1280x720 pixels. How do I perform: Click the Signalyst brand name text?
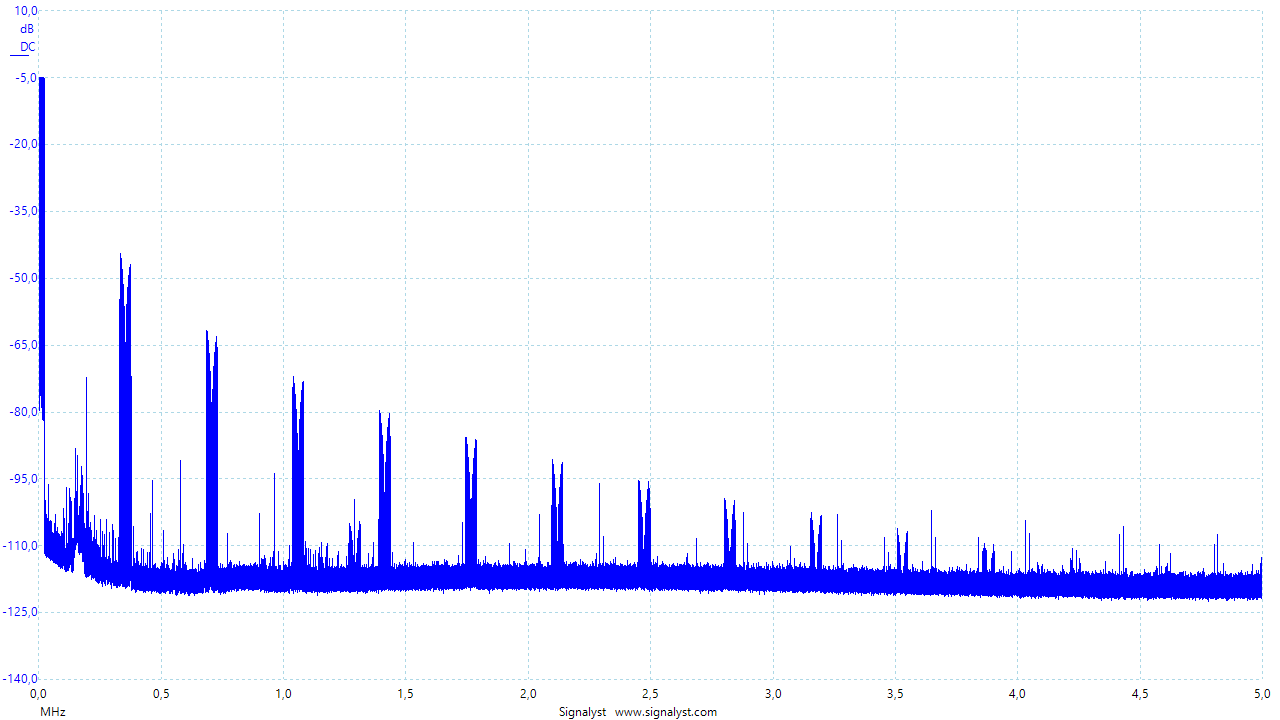click(x=582, y=712)
